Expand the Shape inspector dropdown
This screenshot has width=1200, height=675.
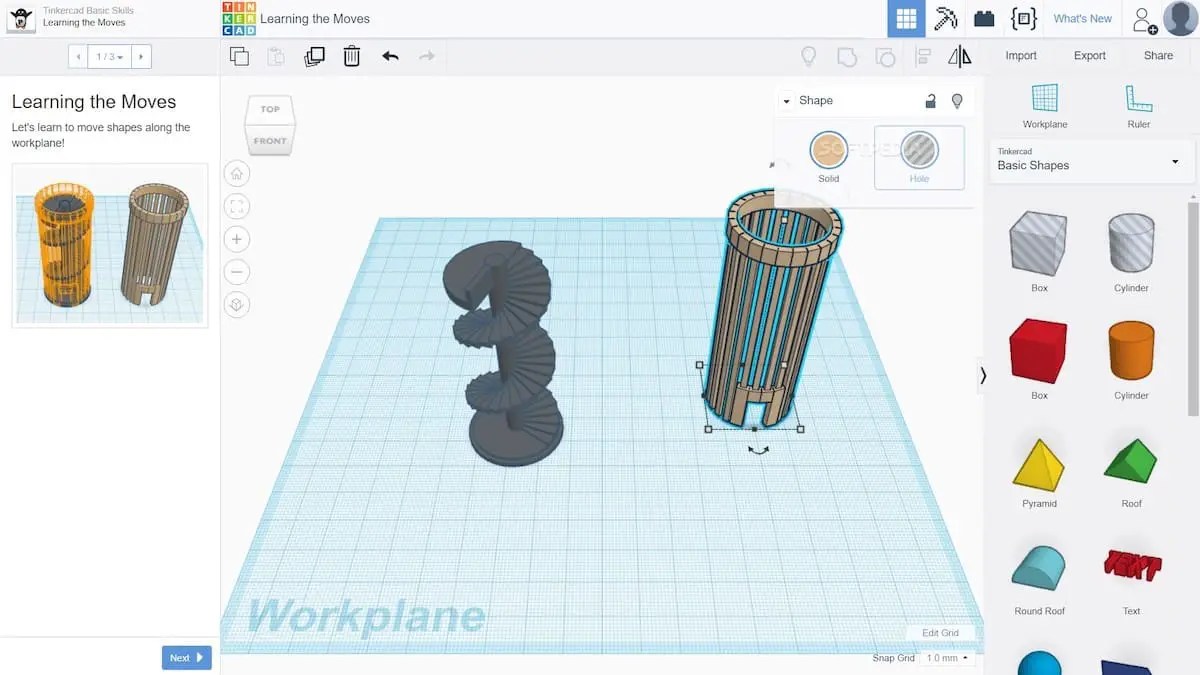click(785, 100)
